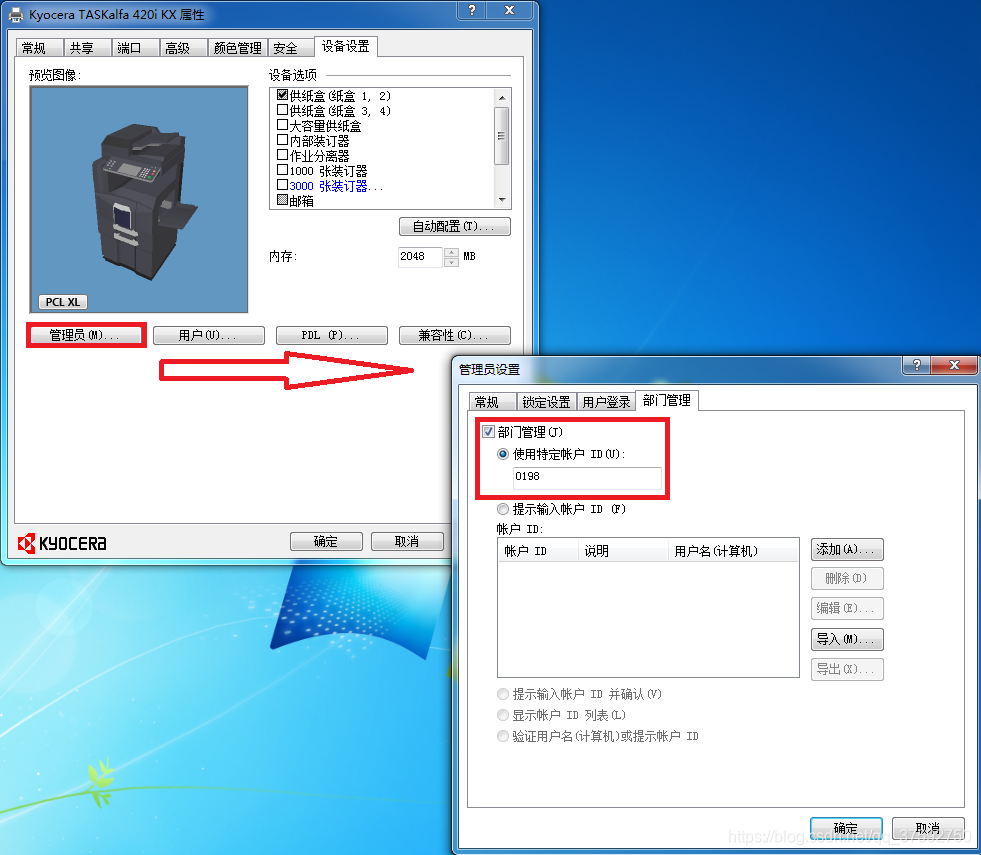The width and height of the screenshot is (981, 855).
Task: Open PDL (P)... settings
Action: 332,335
